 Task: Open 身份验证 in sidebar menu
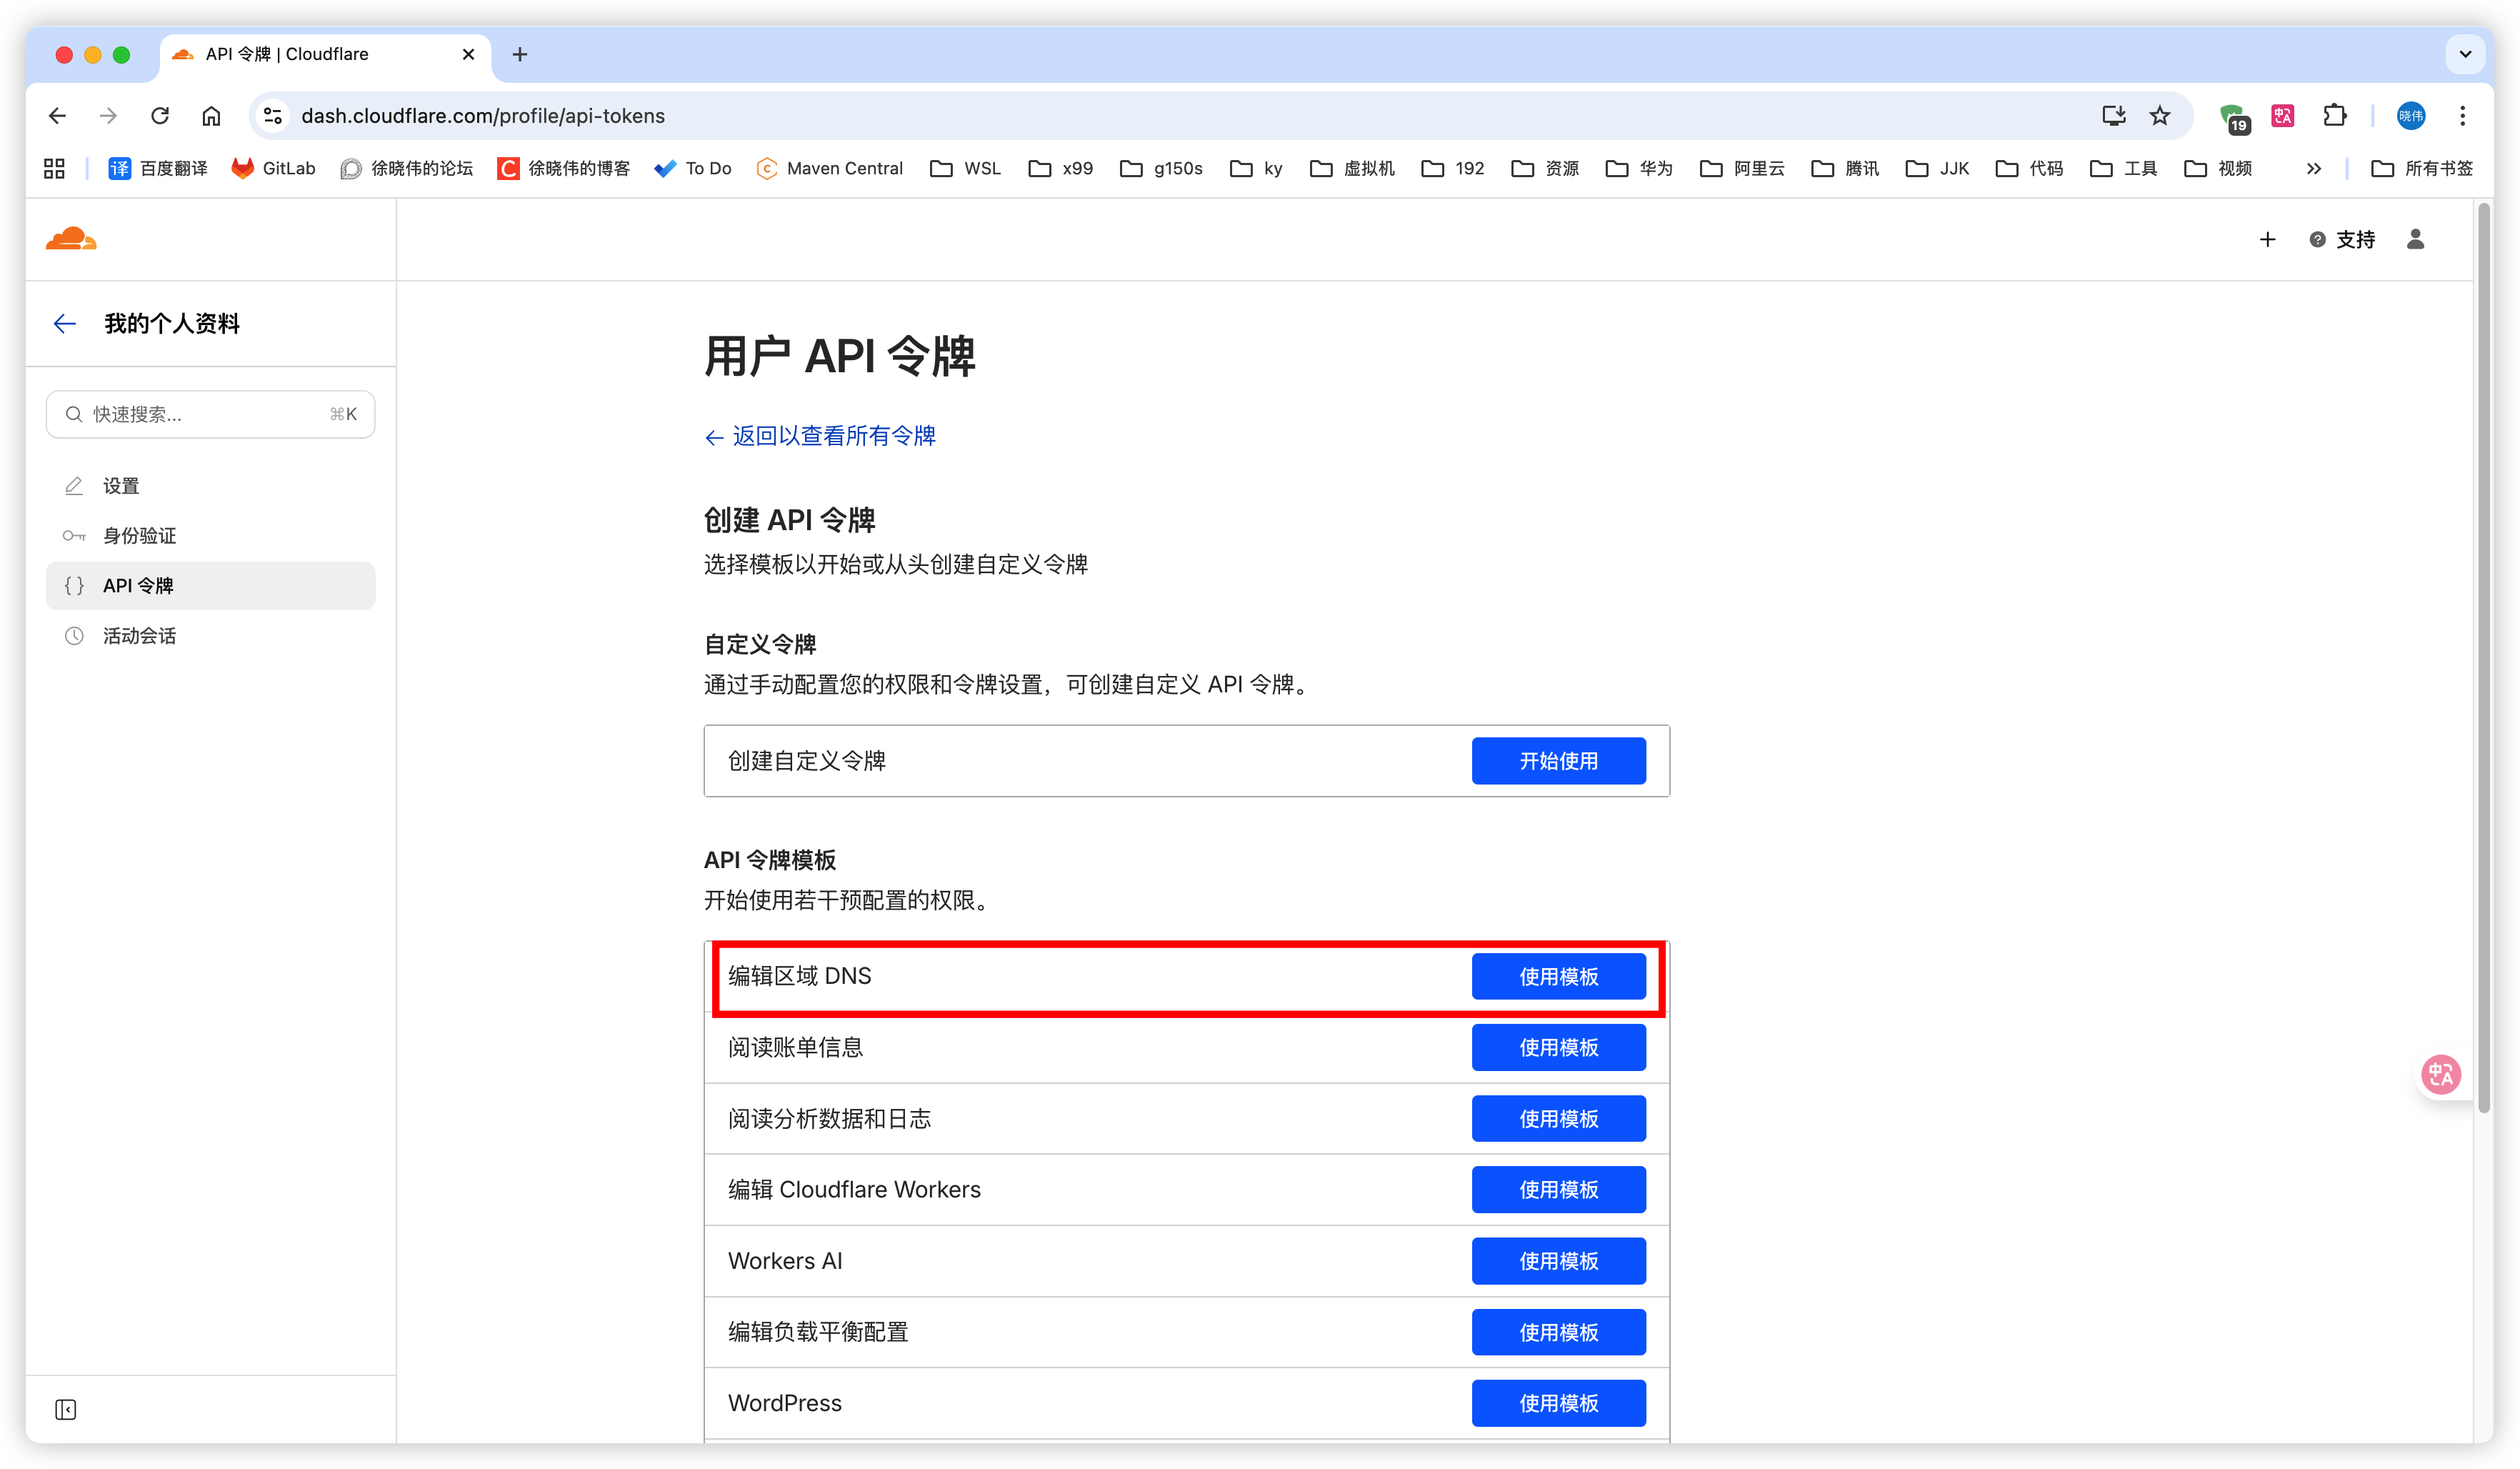(x=139, y=536)
